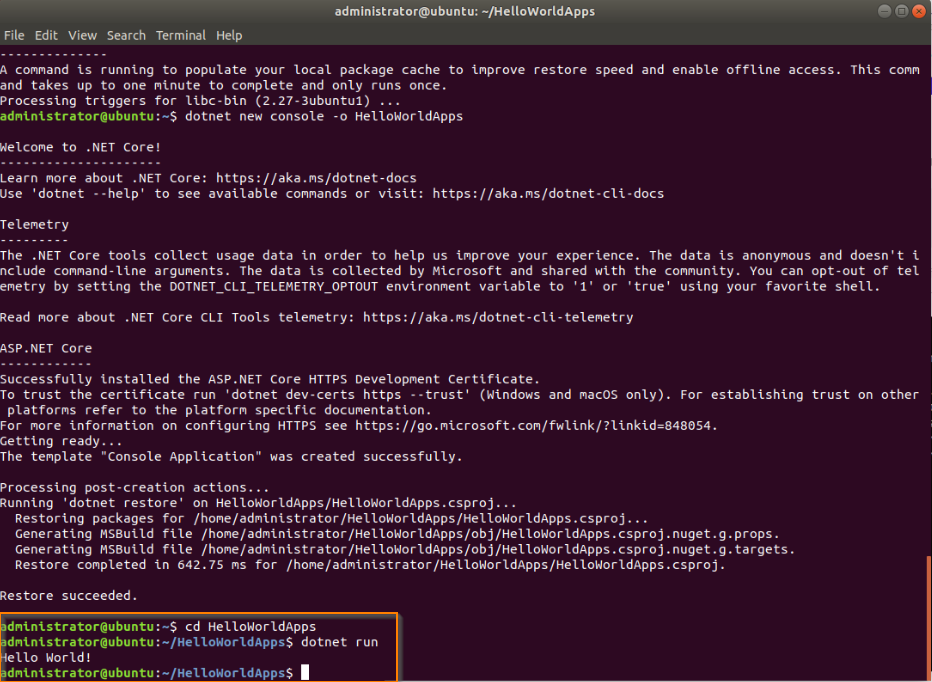Click 'Processing triggers for libc-bin' line
Viewport: 932px width, 682px height.
point(200,101)
